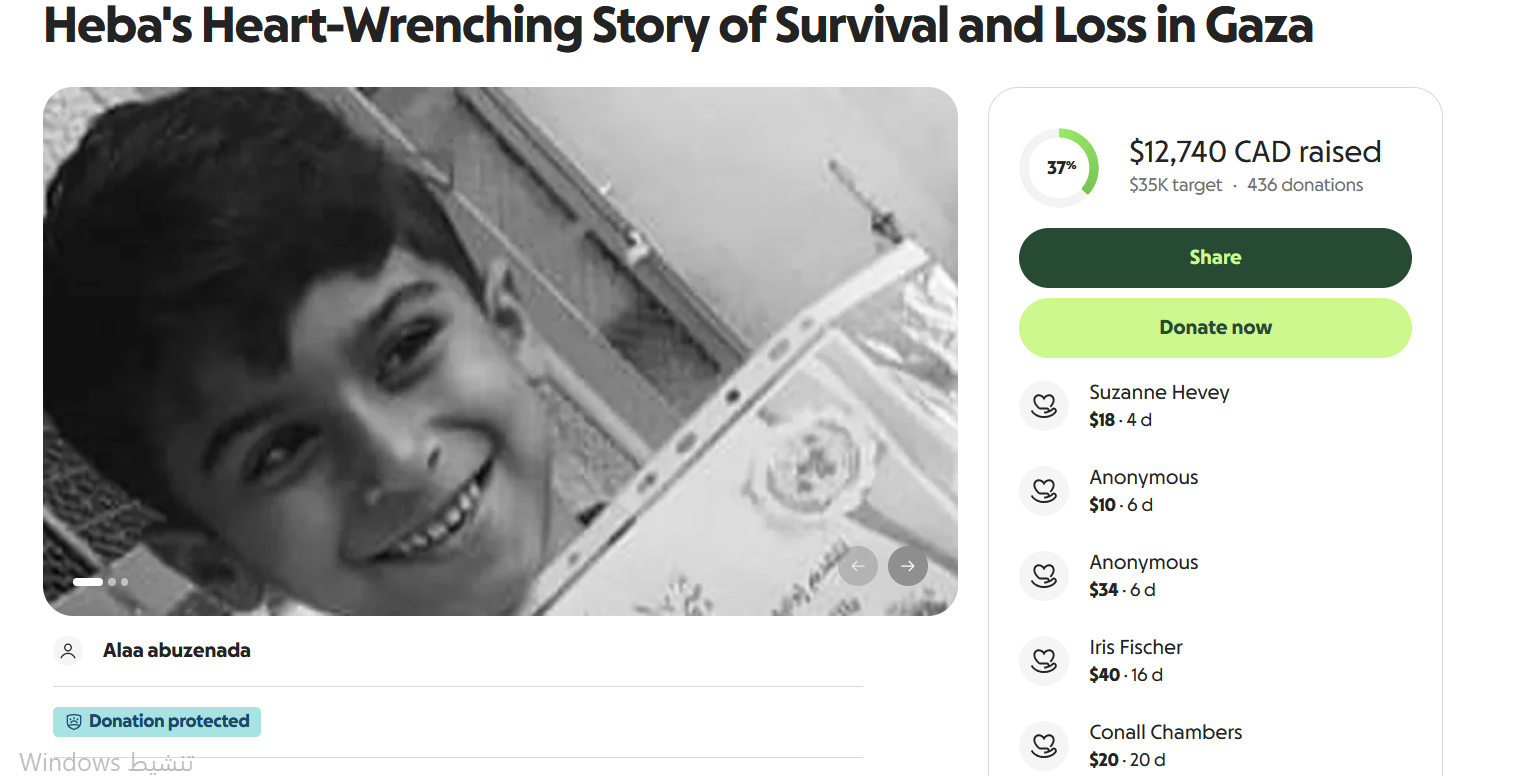Image resolution: width=1516 pixels, height=776 pixels.
Task: Click the shield icon in Donation protected badge
Action: point(74,722)
